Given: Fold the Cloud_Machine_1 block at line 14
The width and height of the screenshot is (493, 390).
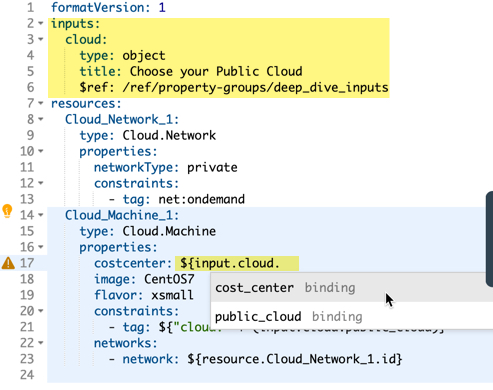Looking at the screenshot, I should [41, 215].
